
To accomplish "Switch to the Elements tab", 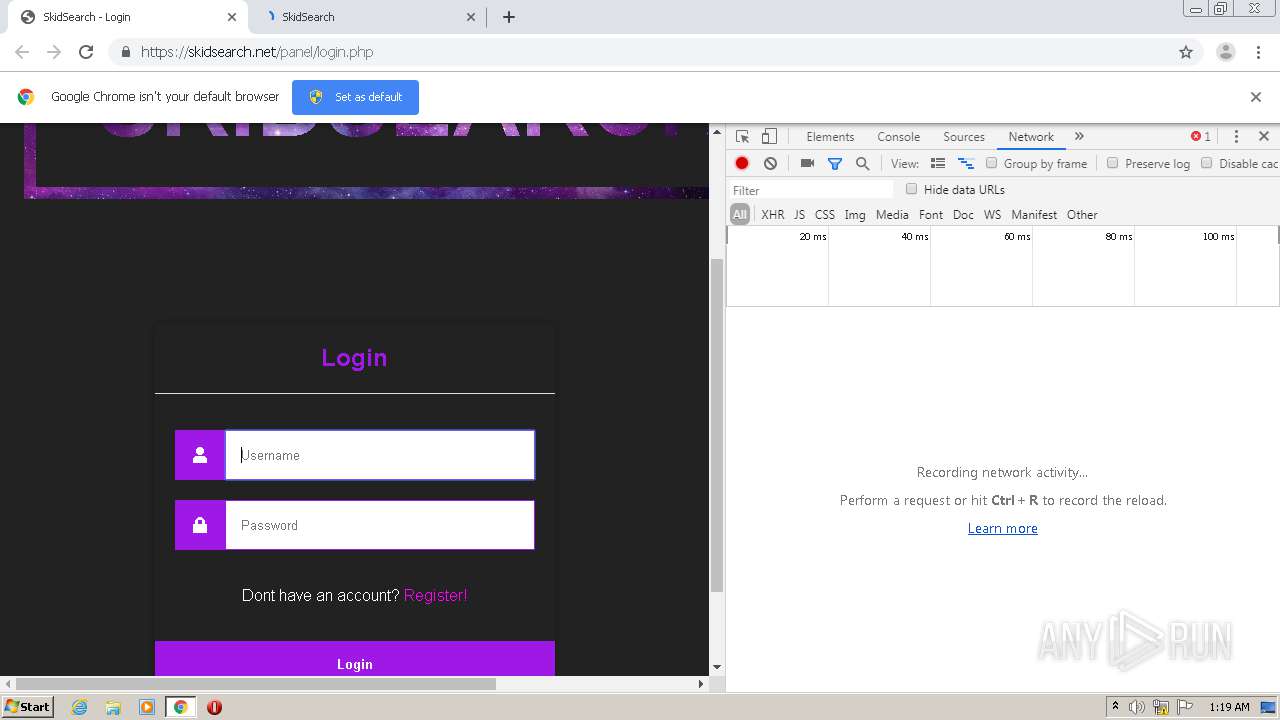I will [830, 137].
